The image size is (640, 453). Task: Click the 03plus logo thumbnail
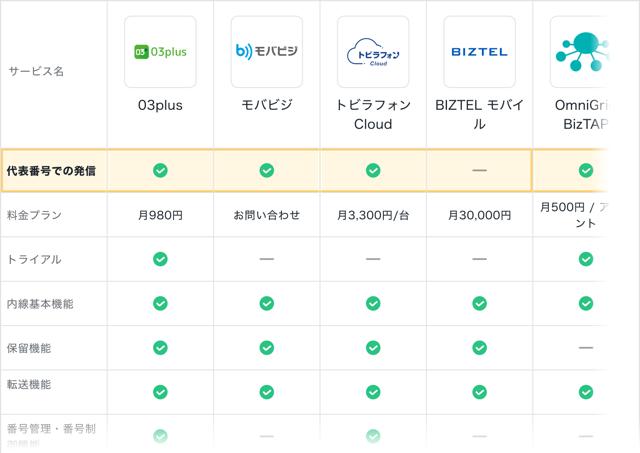pos(160,52)
